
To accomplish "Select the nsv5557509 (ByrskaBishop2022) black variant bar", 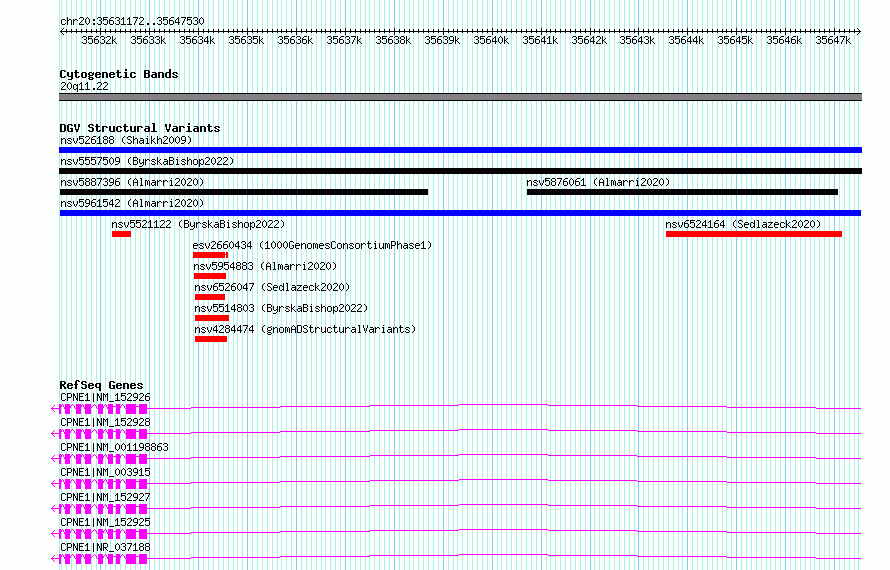I will 460,171.
